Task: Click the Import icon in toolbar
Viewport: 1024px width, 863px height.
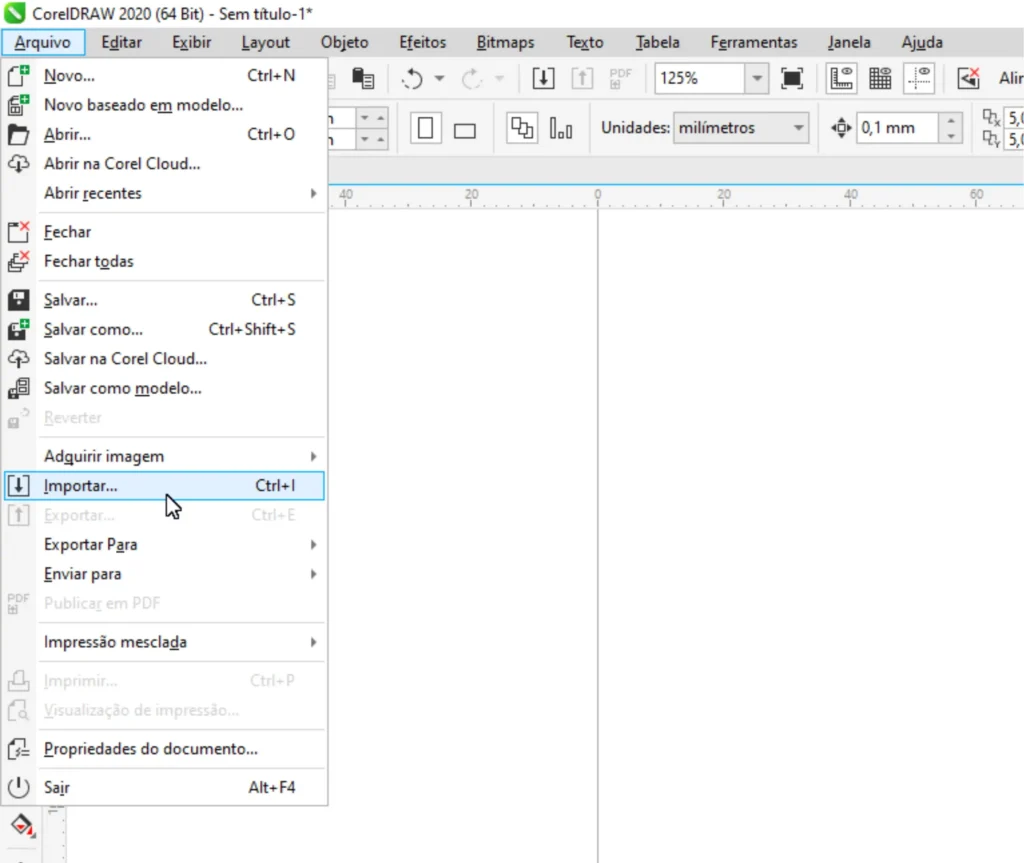Action: (543, 78)
